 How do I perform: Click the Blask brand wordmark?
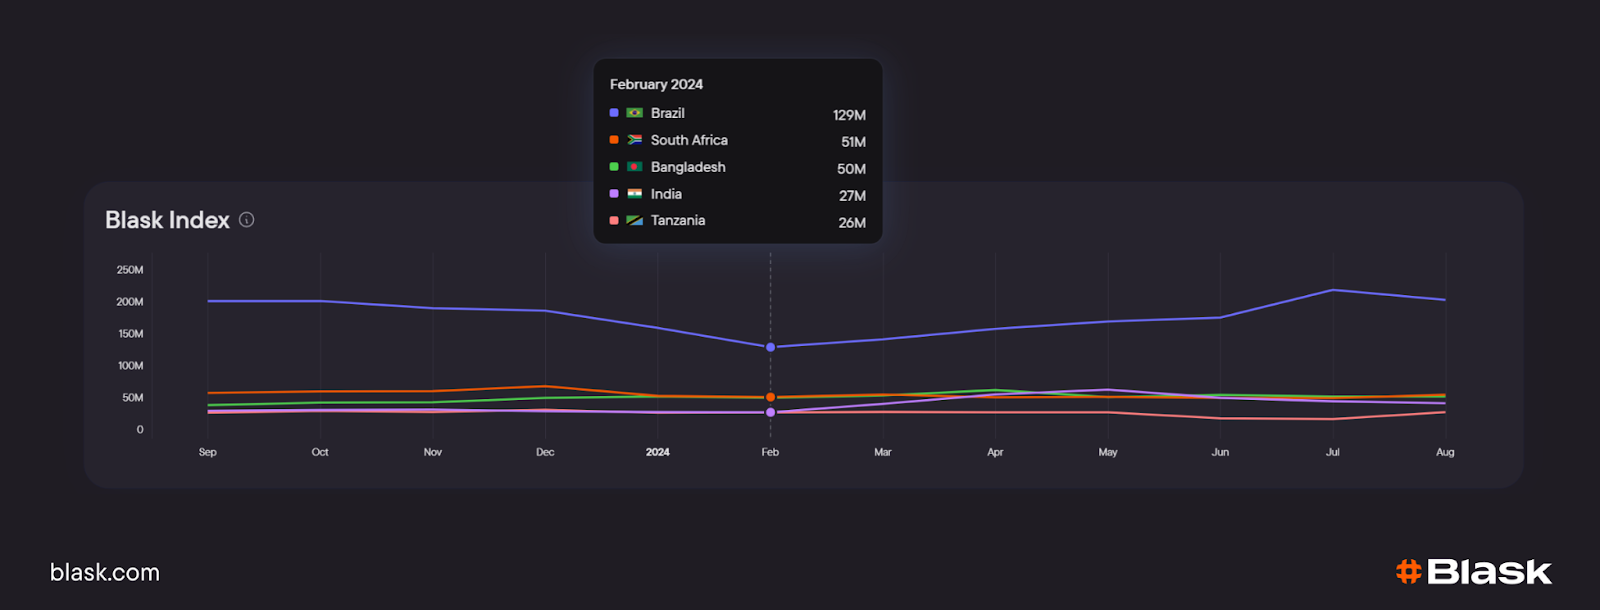click(x=1489, y=572)
